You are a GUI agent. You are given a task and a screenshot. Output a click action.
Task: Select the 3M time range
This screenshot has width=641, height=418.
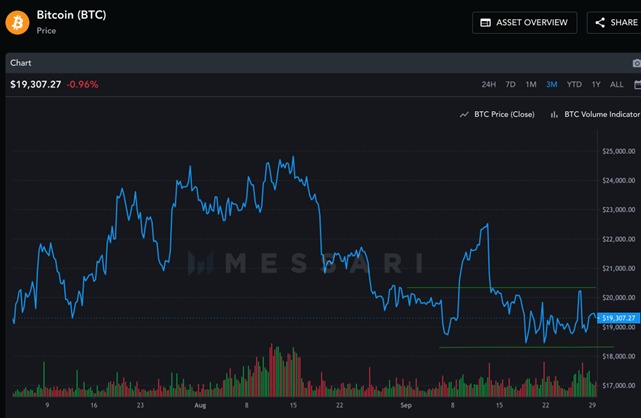pos(551,85)
